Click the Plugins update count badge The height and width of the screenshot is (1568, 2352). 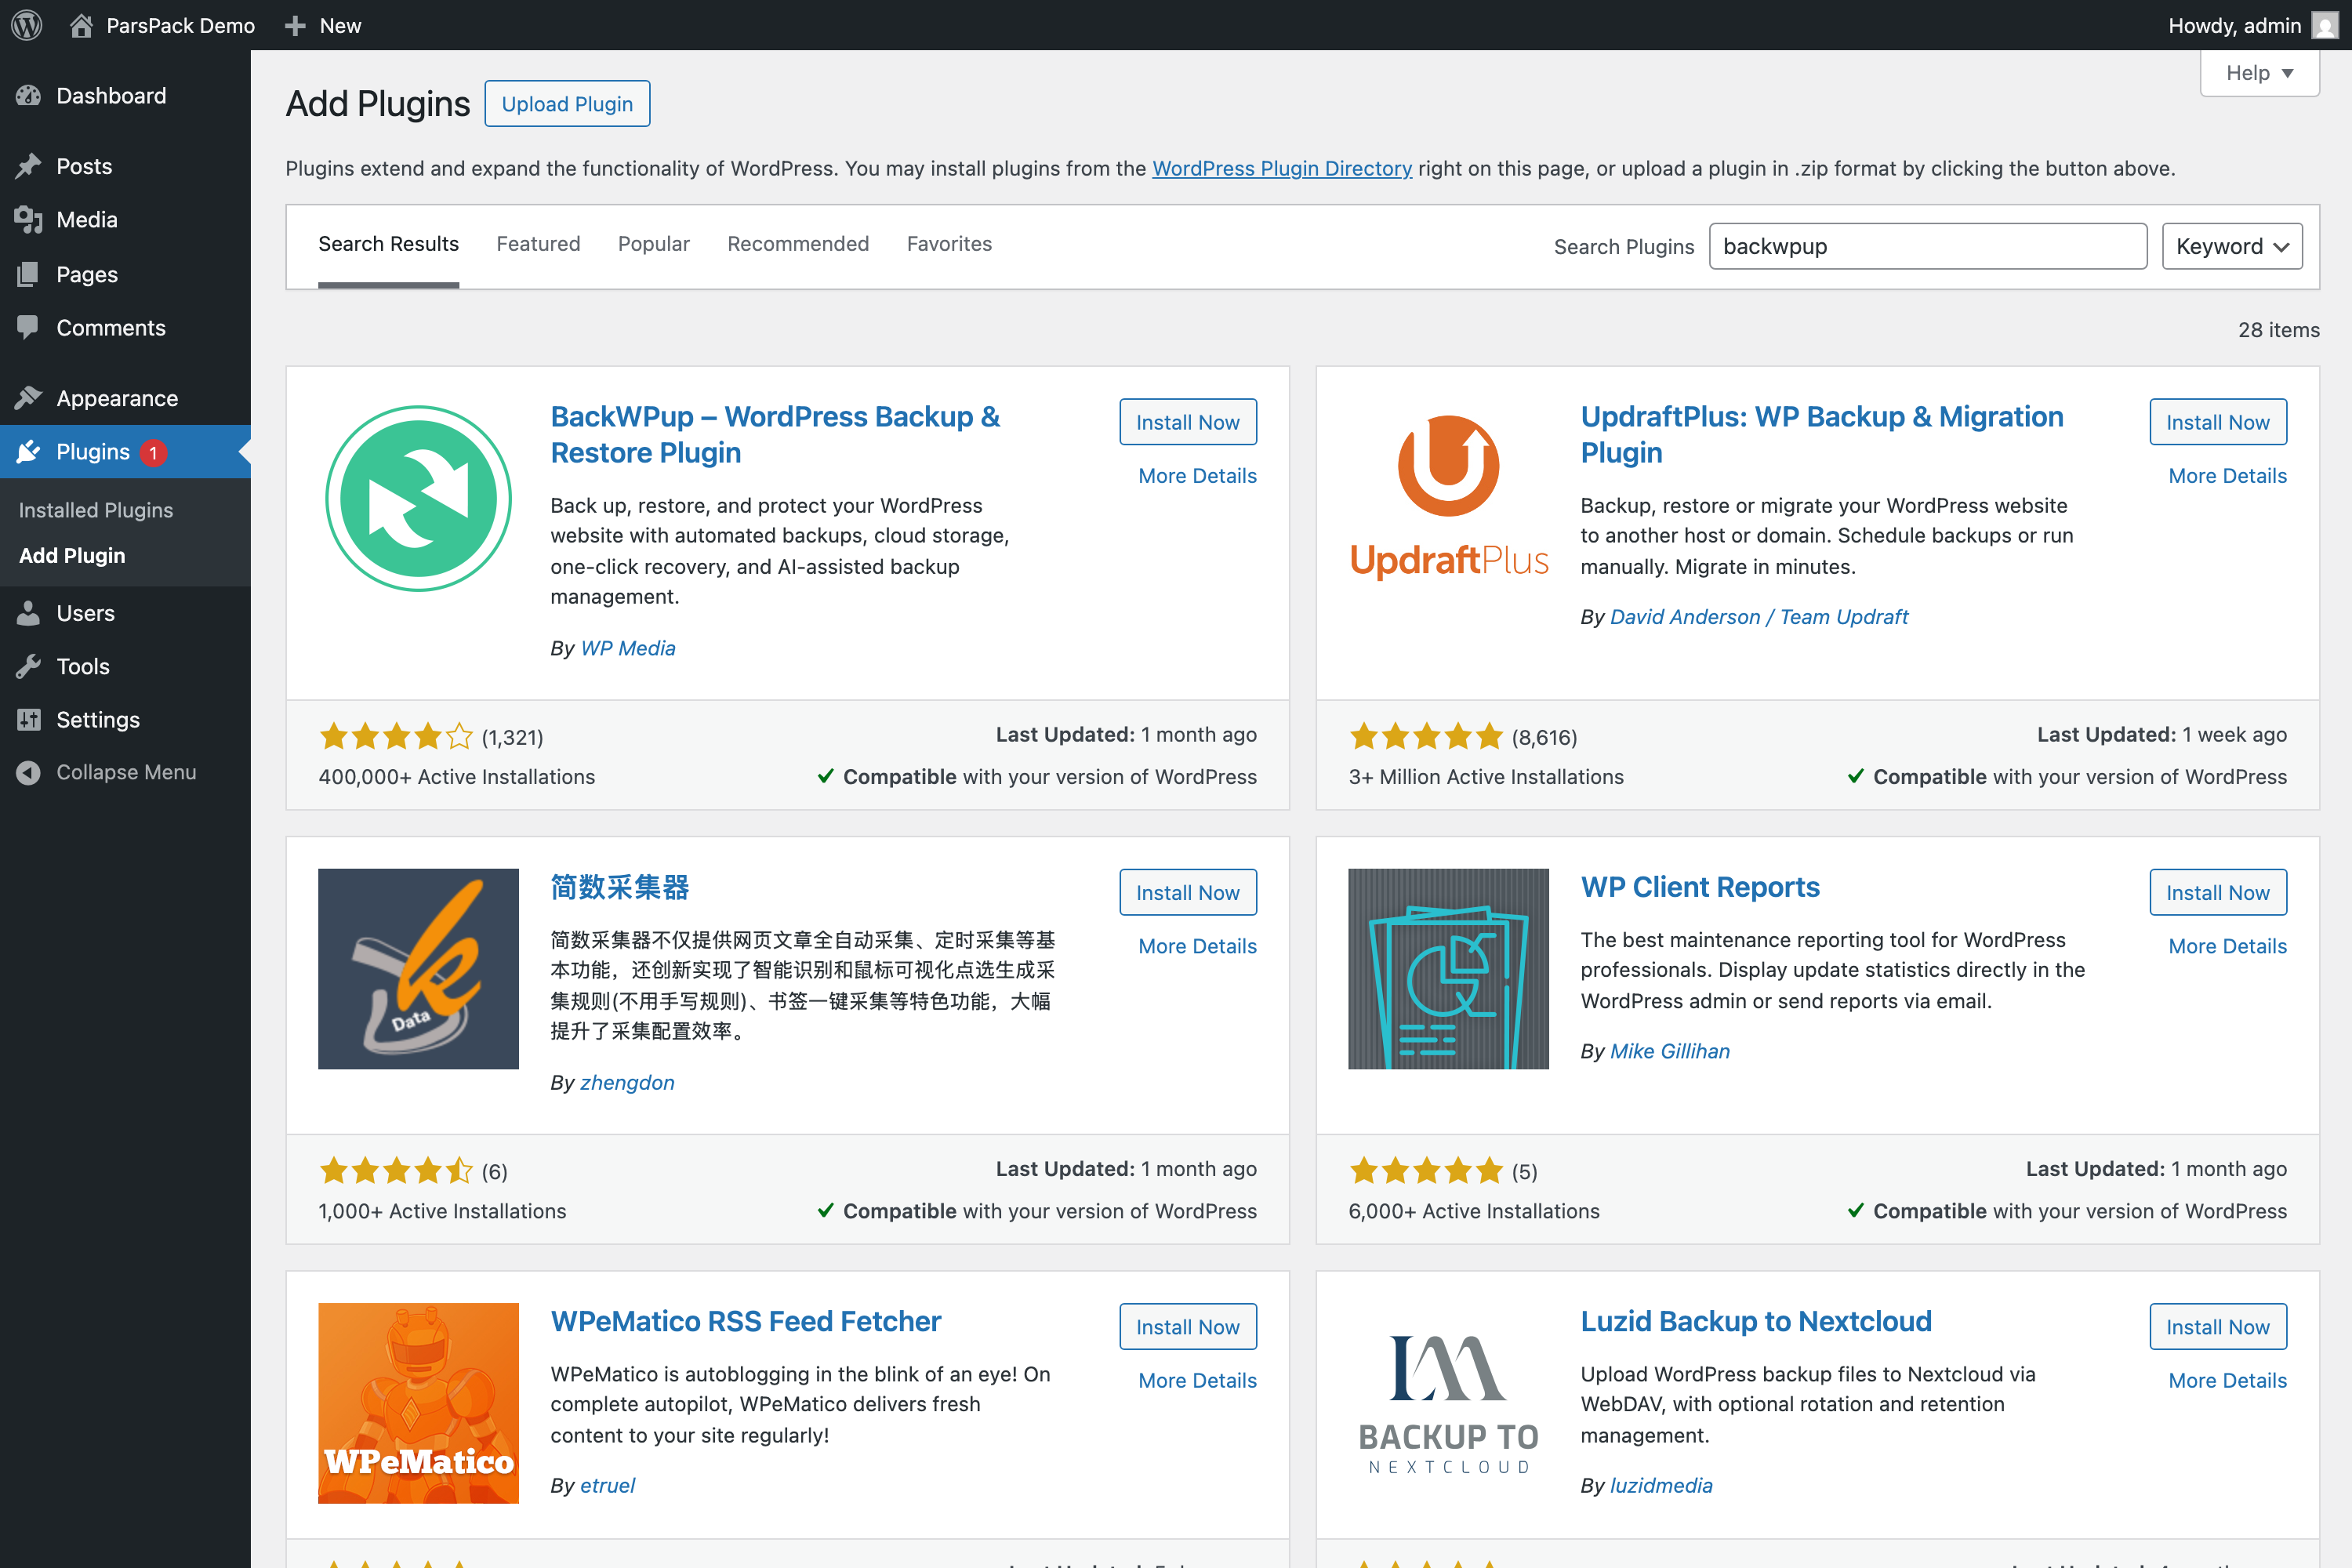pos(153,452)
